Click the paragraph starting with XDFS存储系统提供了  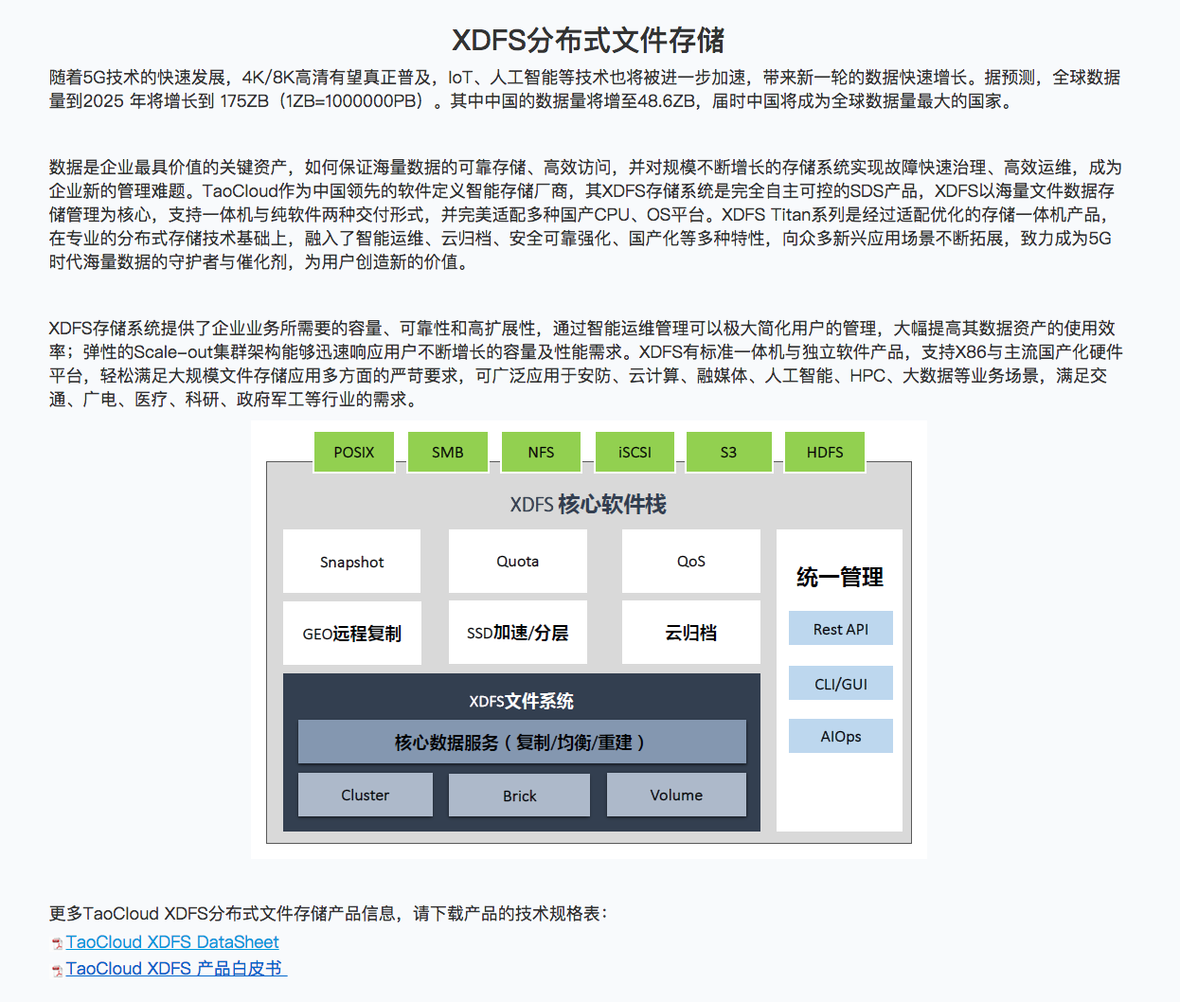pyautogui.click(x=585, y=364)
